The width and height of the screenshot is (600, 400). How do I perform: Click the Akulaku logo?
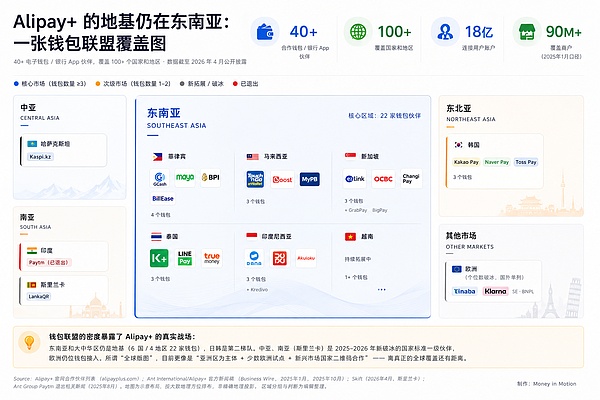[306, 258]
